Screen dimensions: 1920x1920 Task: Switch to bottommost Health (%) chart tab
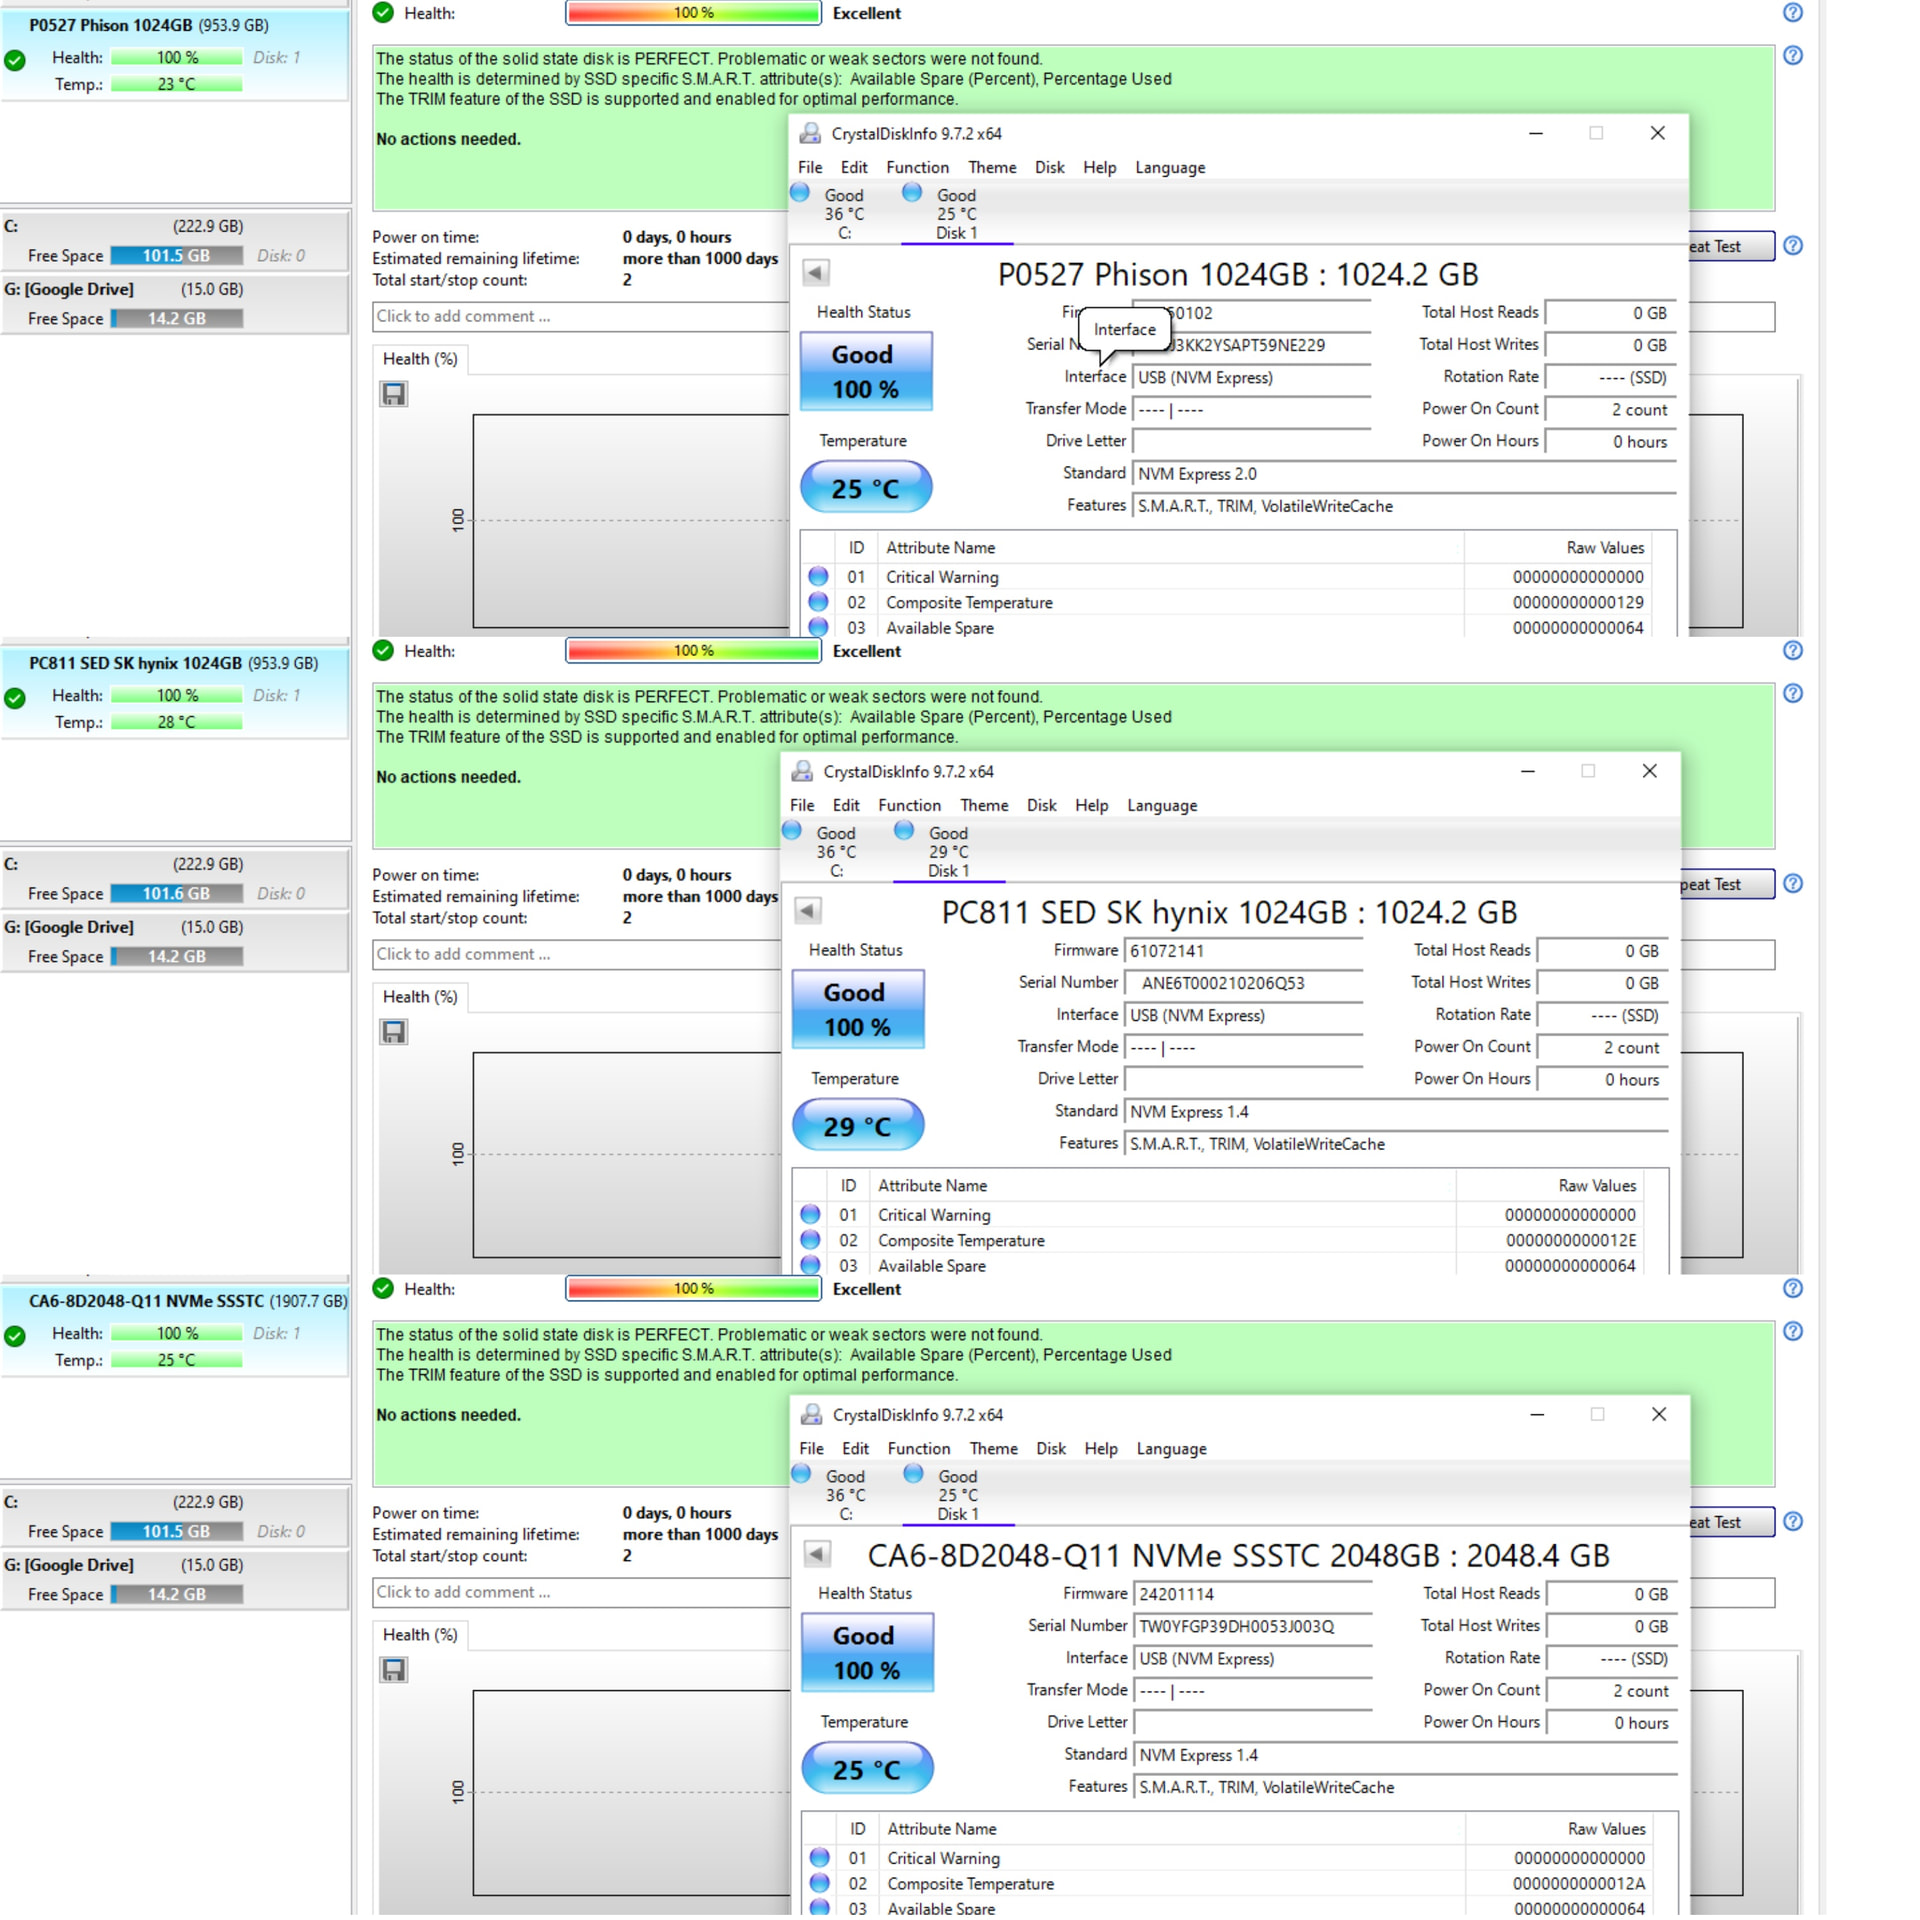[x=419, y=1634]
